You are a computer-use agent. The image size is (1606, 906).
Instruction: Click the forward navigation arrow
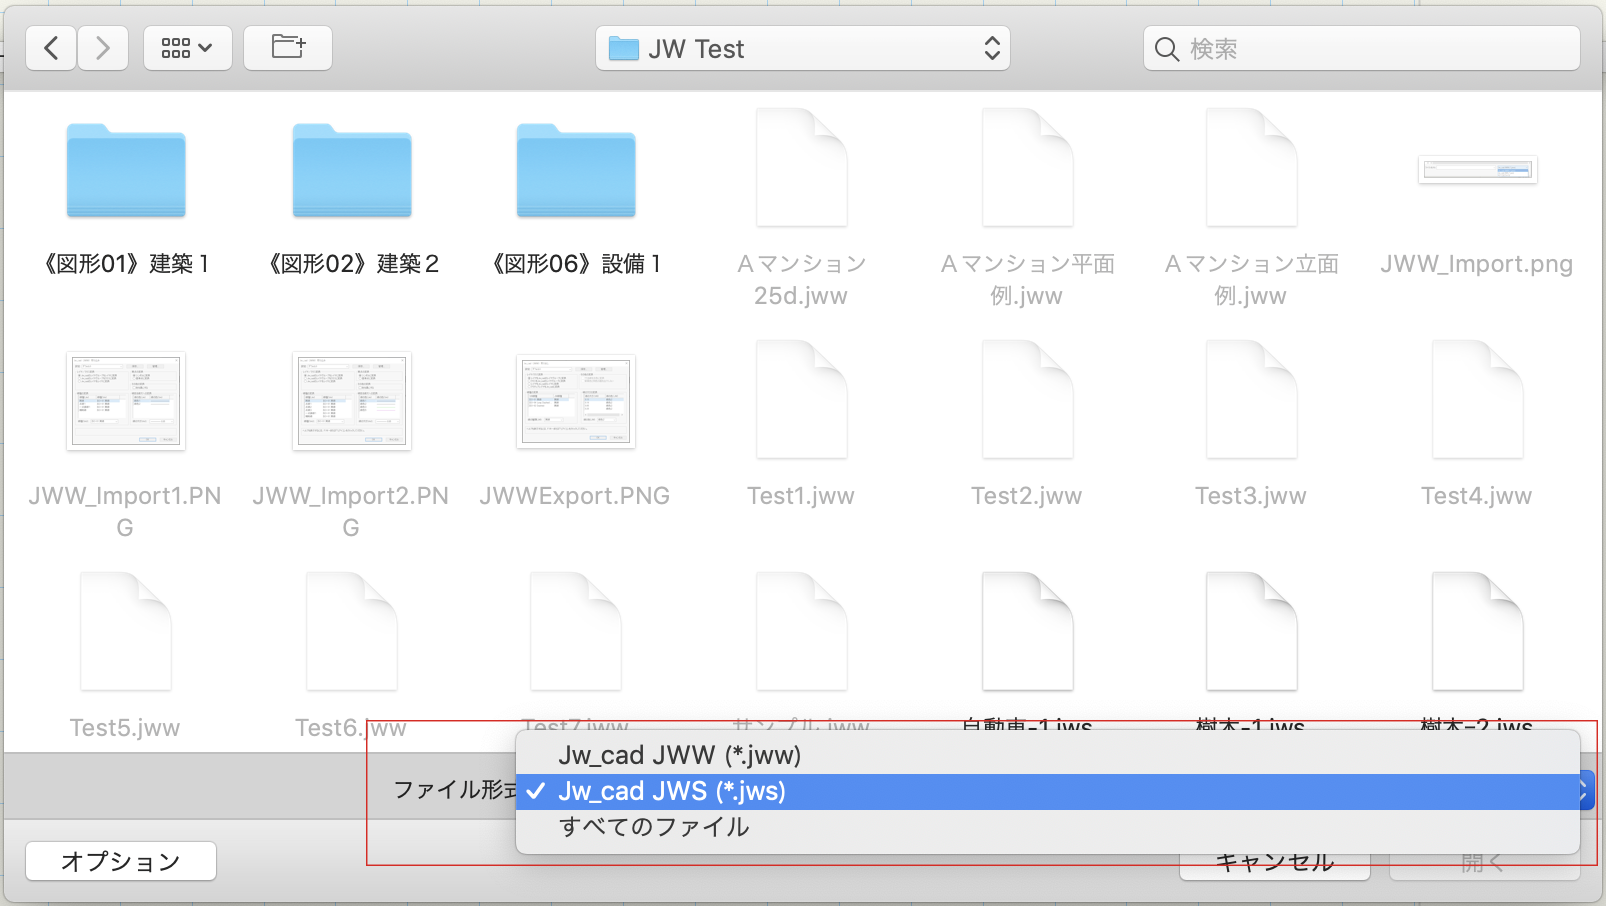(102, 48)
